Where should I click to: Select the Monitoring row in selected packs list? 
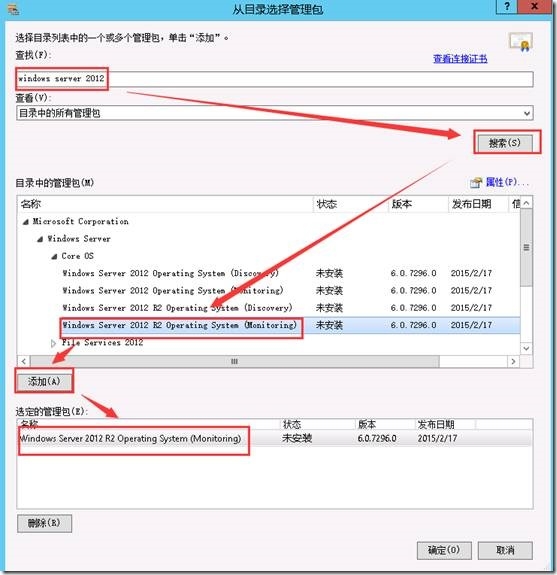point(275,438)
